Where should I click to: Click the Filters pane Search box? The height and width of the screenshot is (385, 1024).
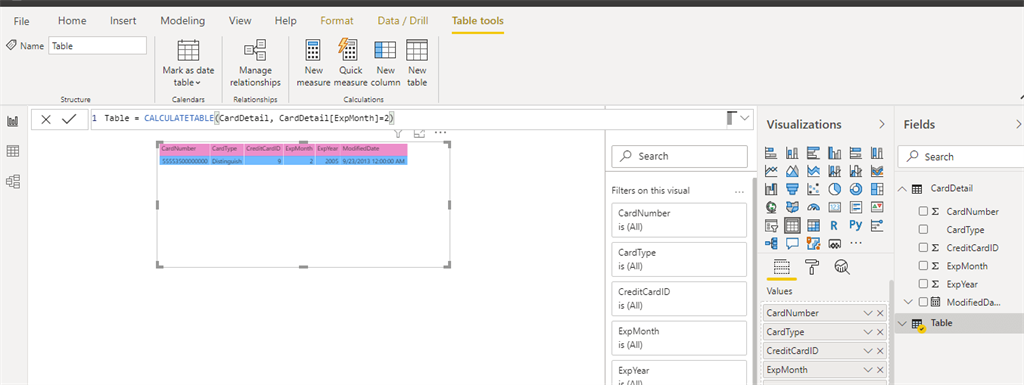(679, 156)
